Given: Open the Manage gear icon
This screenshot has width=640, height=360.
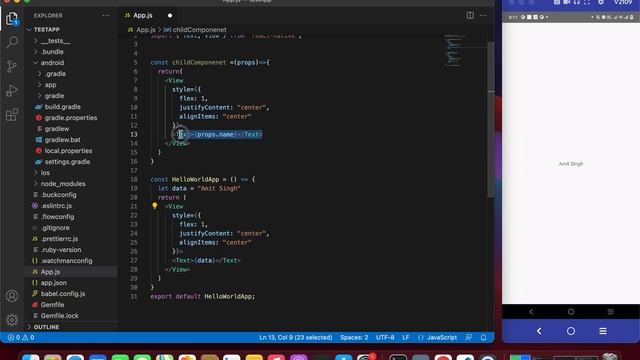Looking at the screenshot, I should pos(12,320).
